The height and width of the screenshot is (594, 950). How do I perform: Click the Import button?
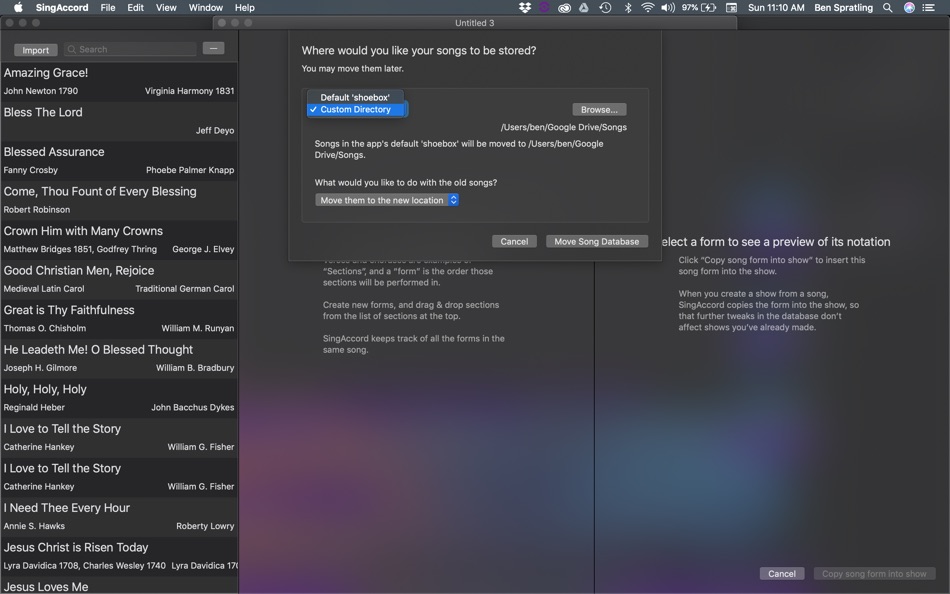(36, 50)
